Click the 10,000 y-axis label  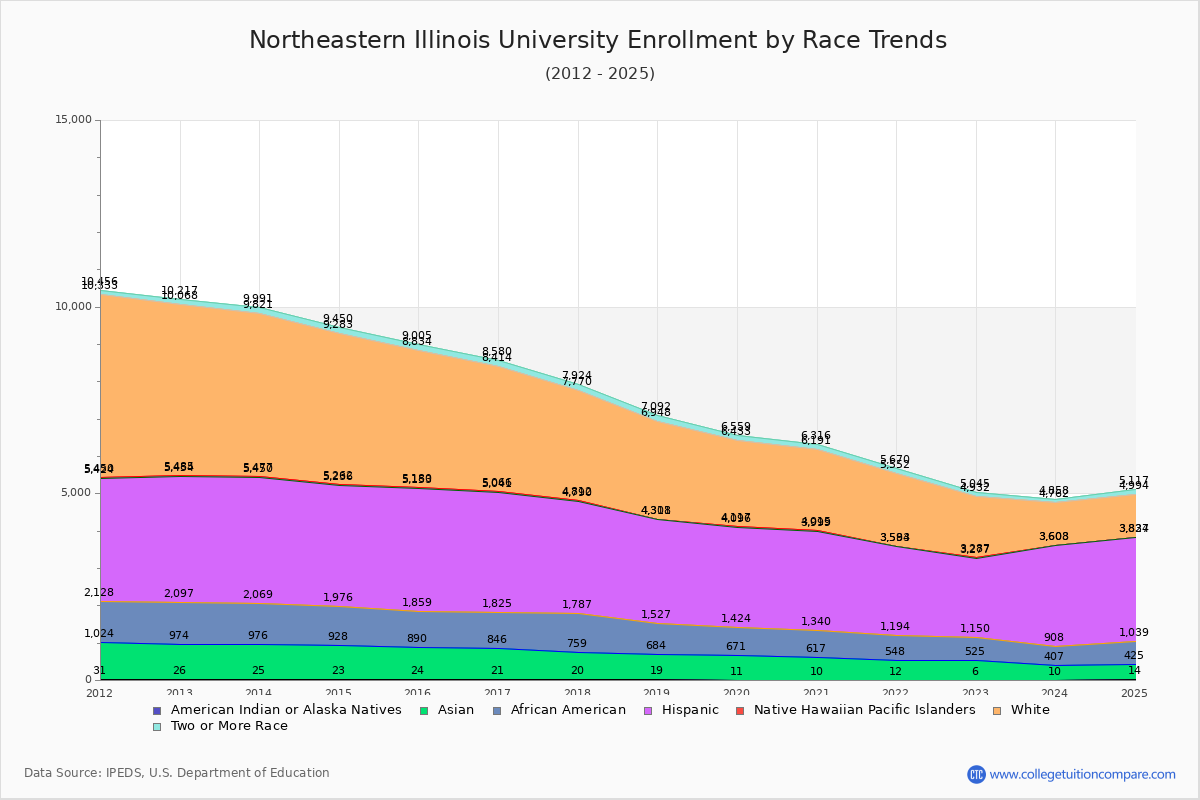[x=73, y=307]
